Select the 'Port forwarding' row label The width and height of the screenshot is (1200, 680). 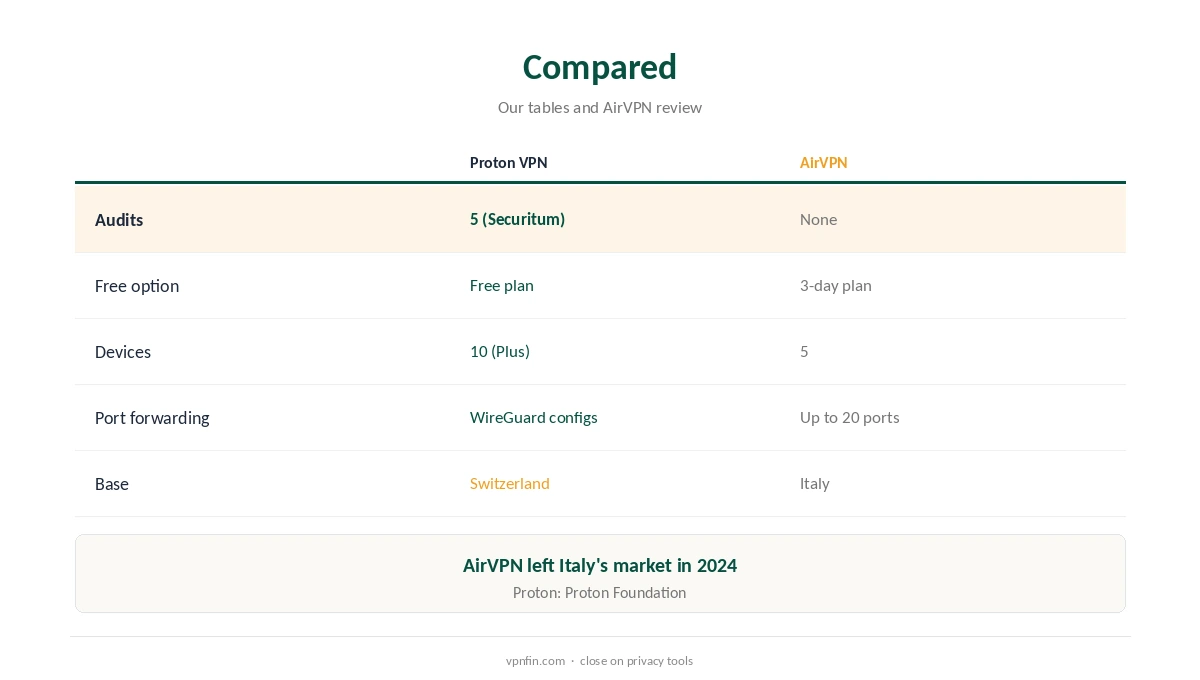(x=152, y=418)
